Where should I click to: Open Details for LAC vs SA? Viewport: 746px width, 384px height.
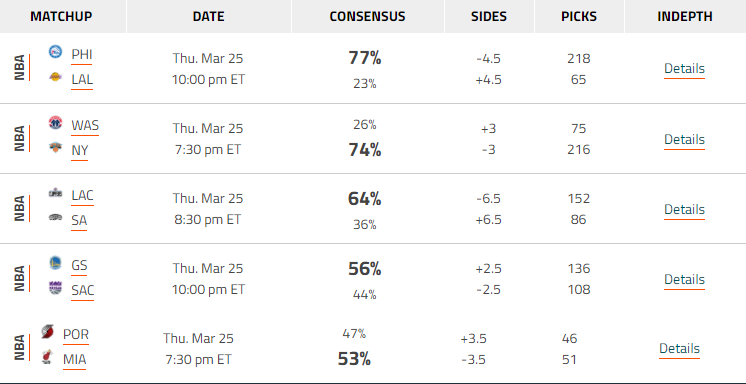pos(684,210)
